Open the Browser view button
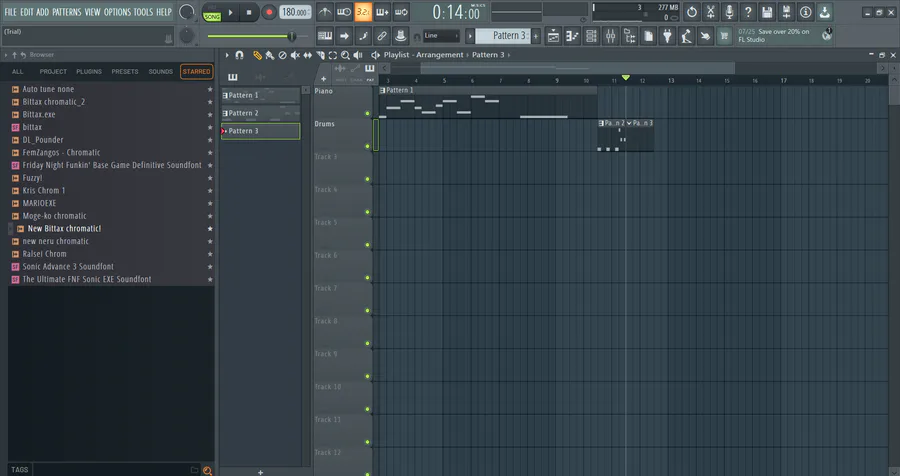 pos(629,36)
